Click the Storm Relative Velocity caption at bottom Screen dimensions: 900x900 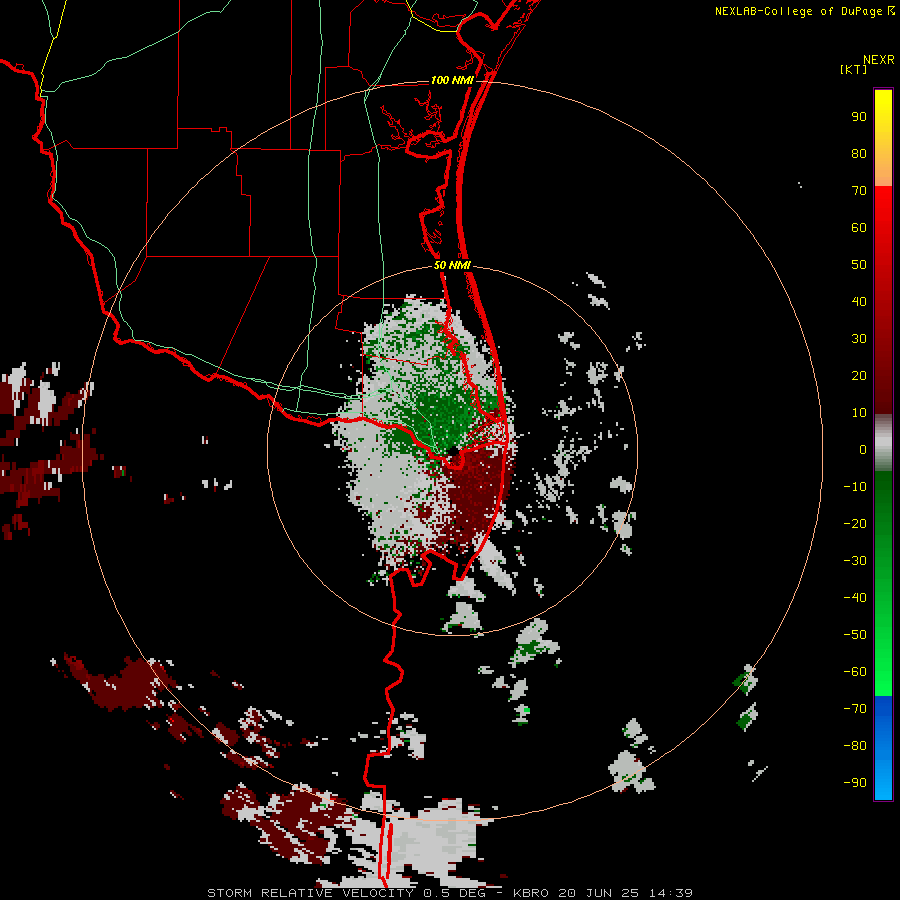tap(449, 893)
